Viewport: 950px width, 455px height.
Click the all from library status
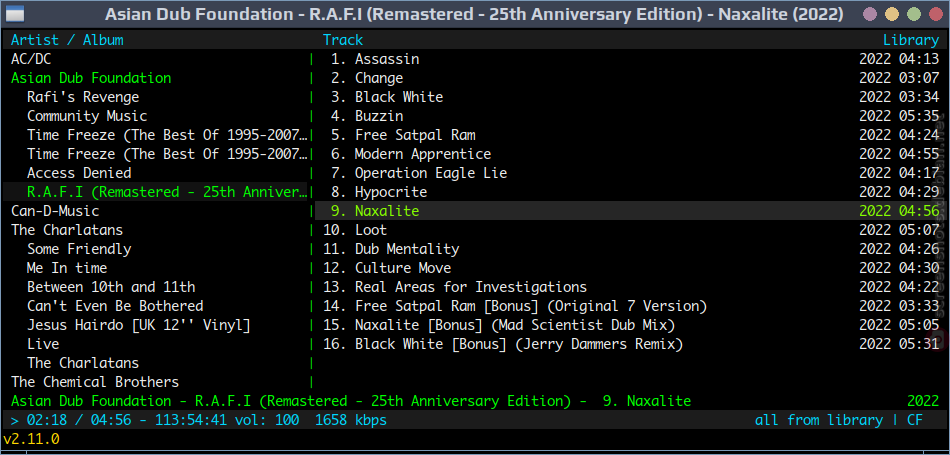click(819, 420)
